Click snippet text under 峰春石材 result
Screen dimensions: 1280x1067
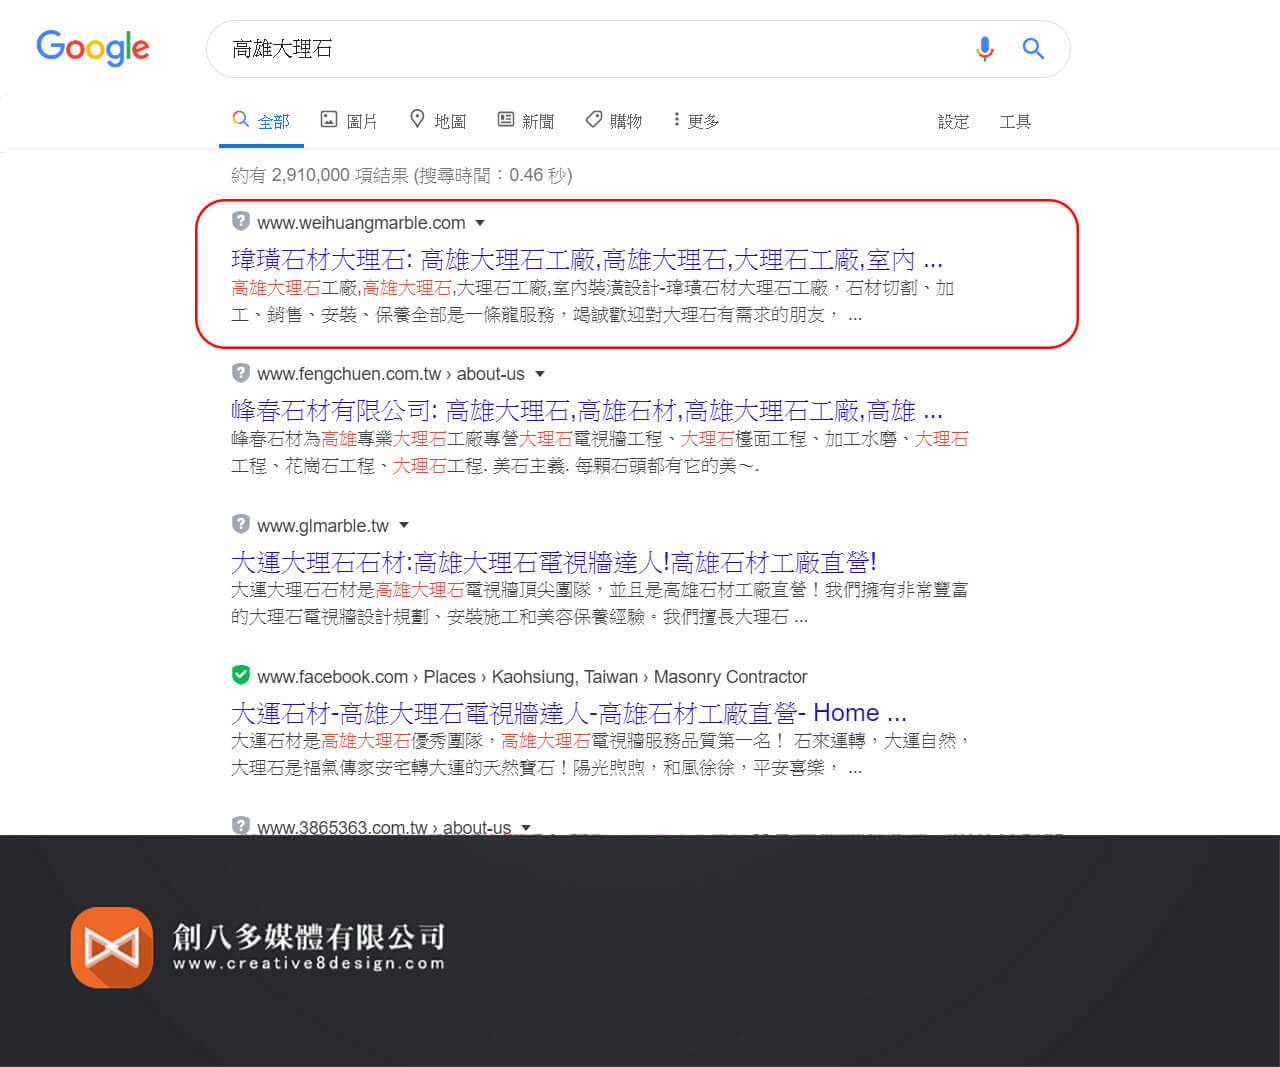[x=600, y=452]
